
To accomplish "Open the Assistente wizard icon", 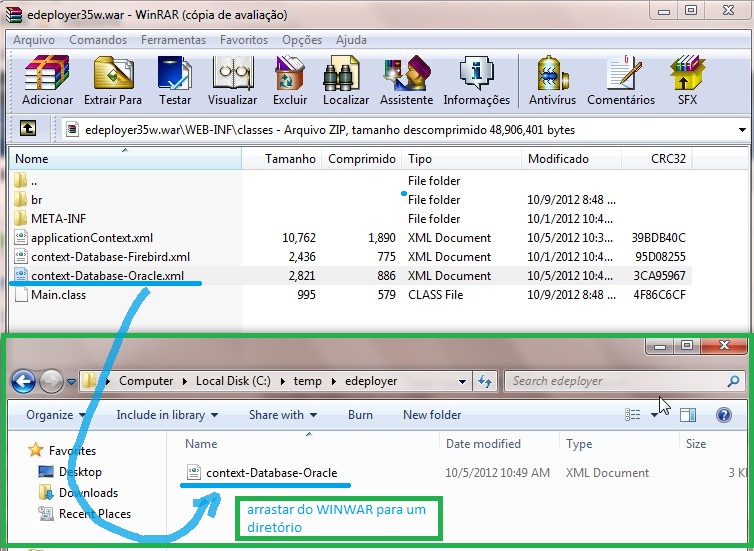I will [x=407, y=80].
